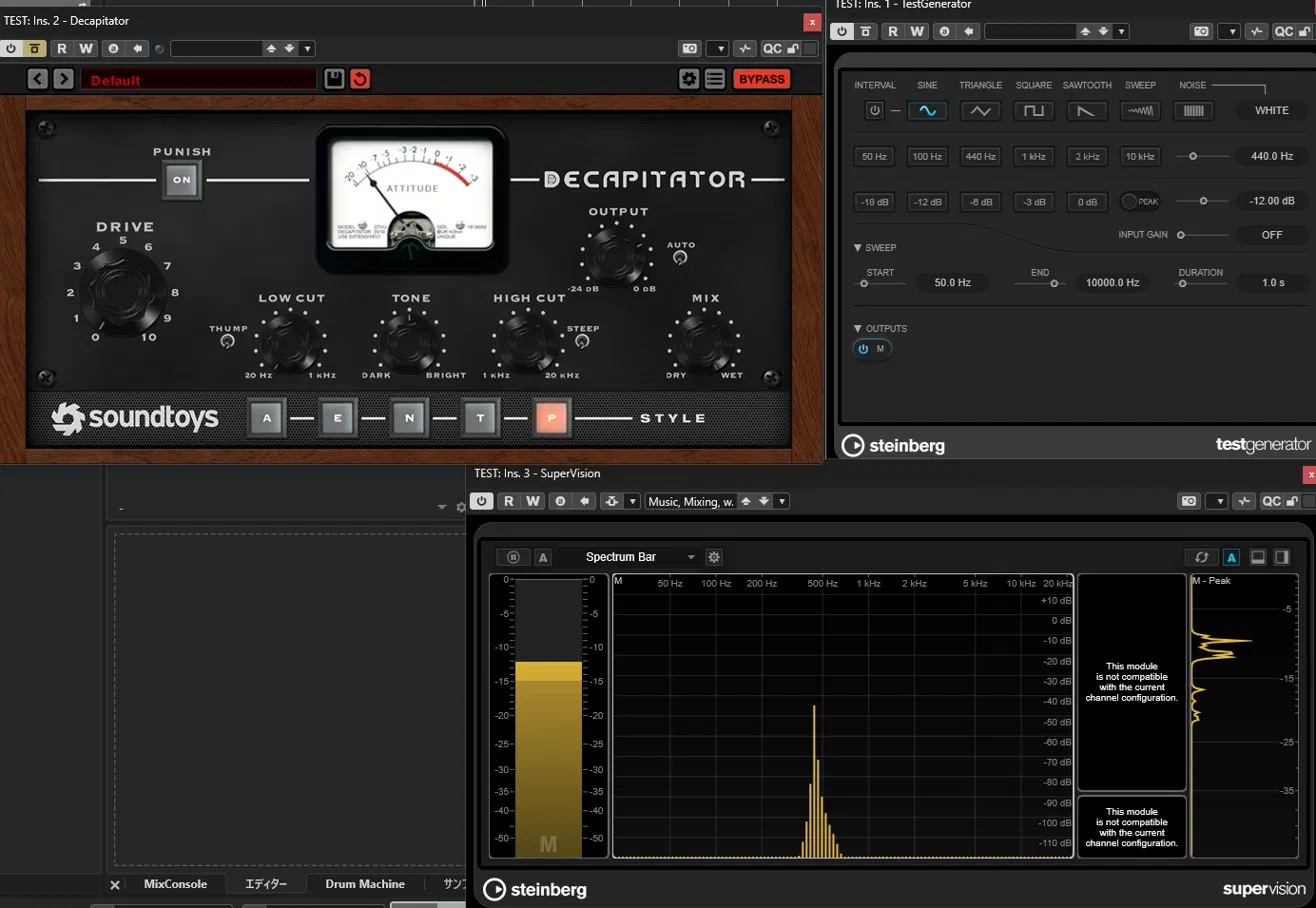Image resolution: width=1316 pixels, height=908 pixels.
Task: Select Decapitator style P
Action: tap(550, 418)
